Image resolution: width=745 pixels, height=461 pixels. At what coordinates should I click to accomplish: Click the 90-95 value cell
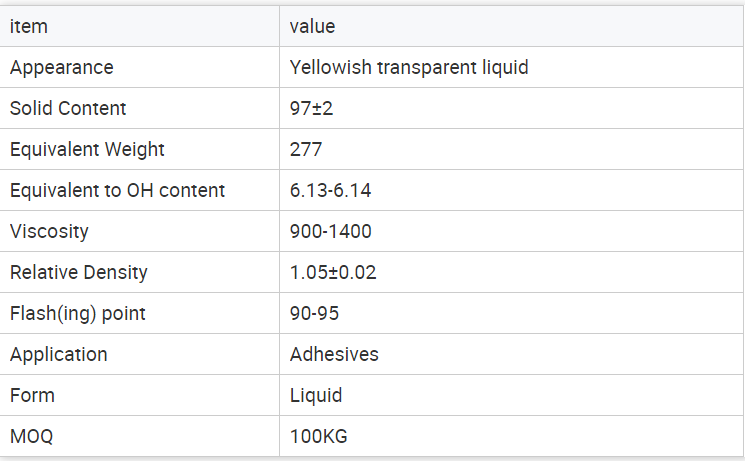pyautogui.click(x=314, y=314)
